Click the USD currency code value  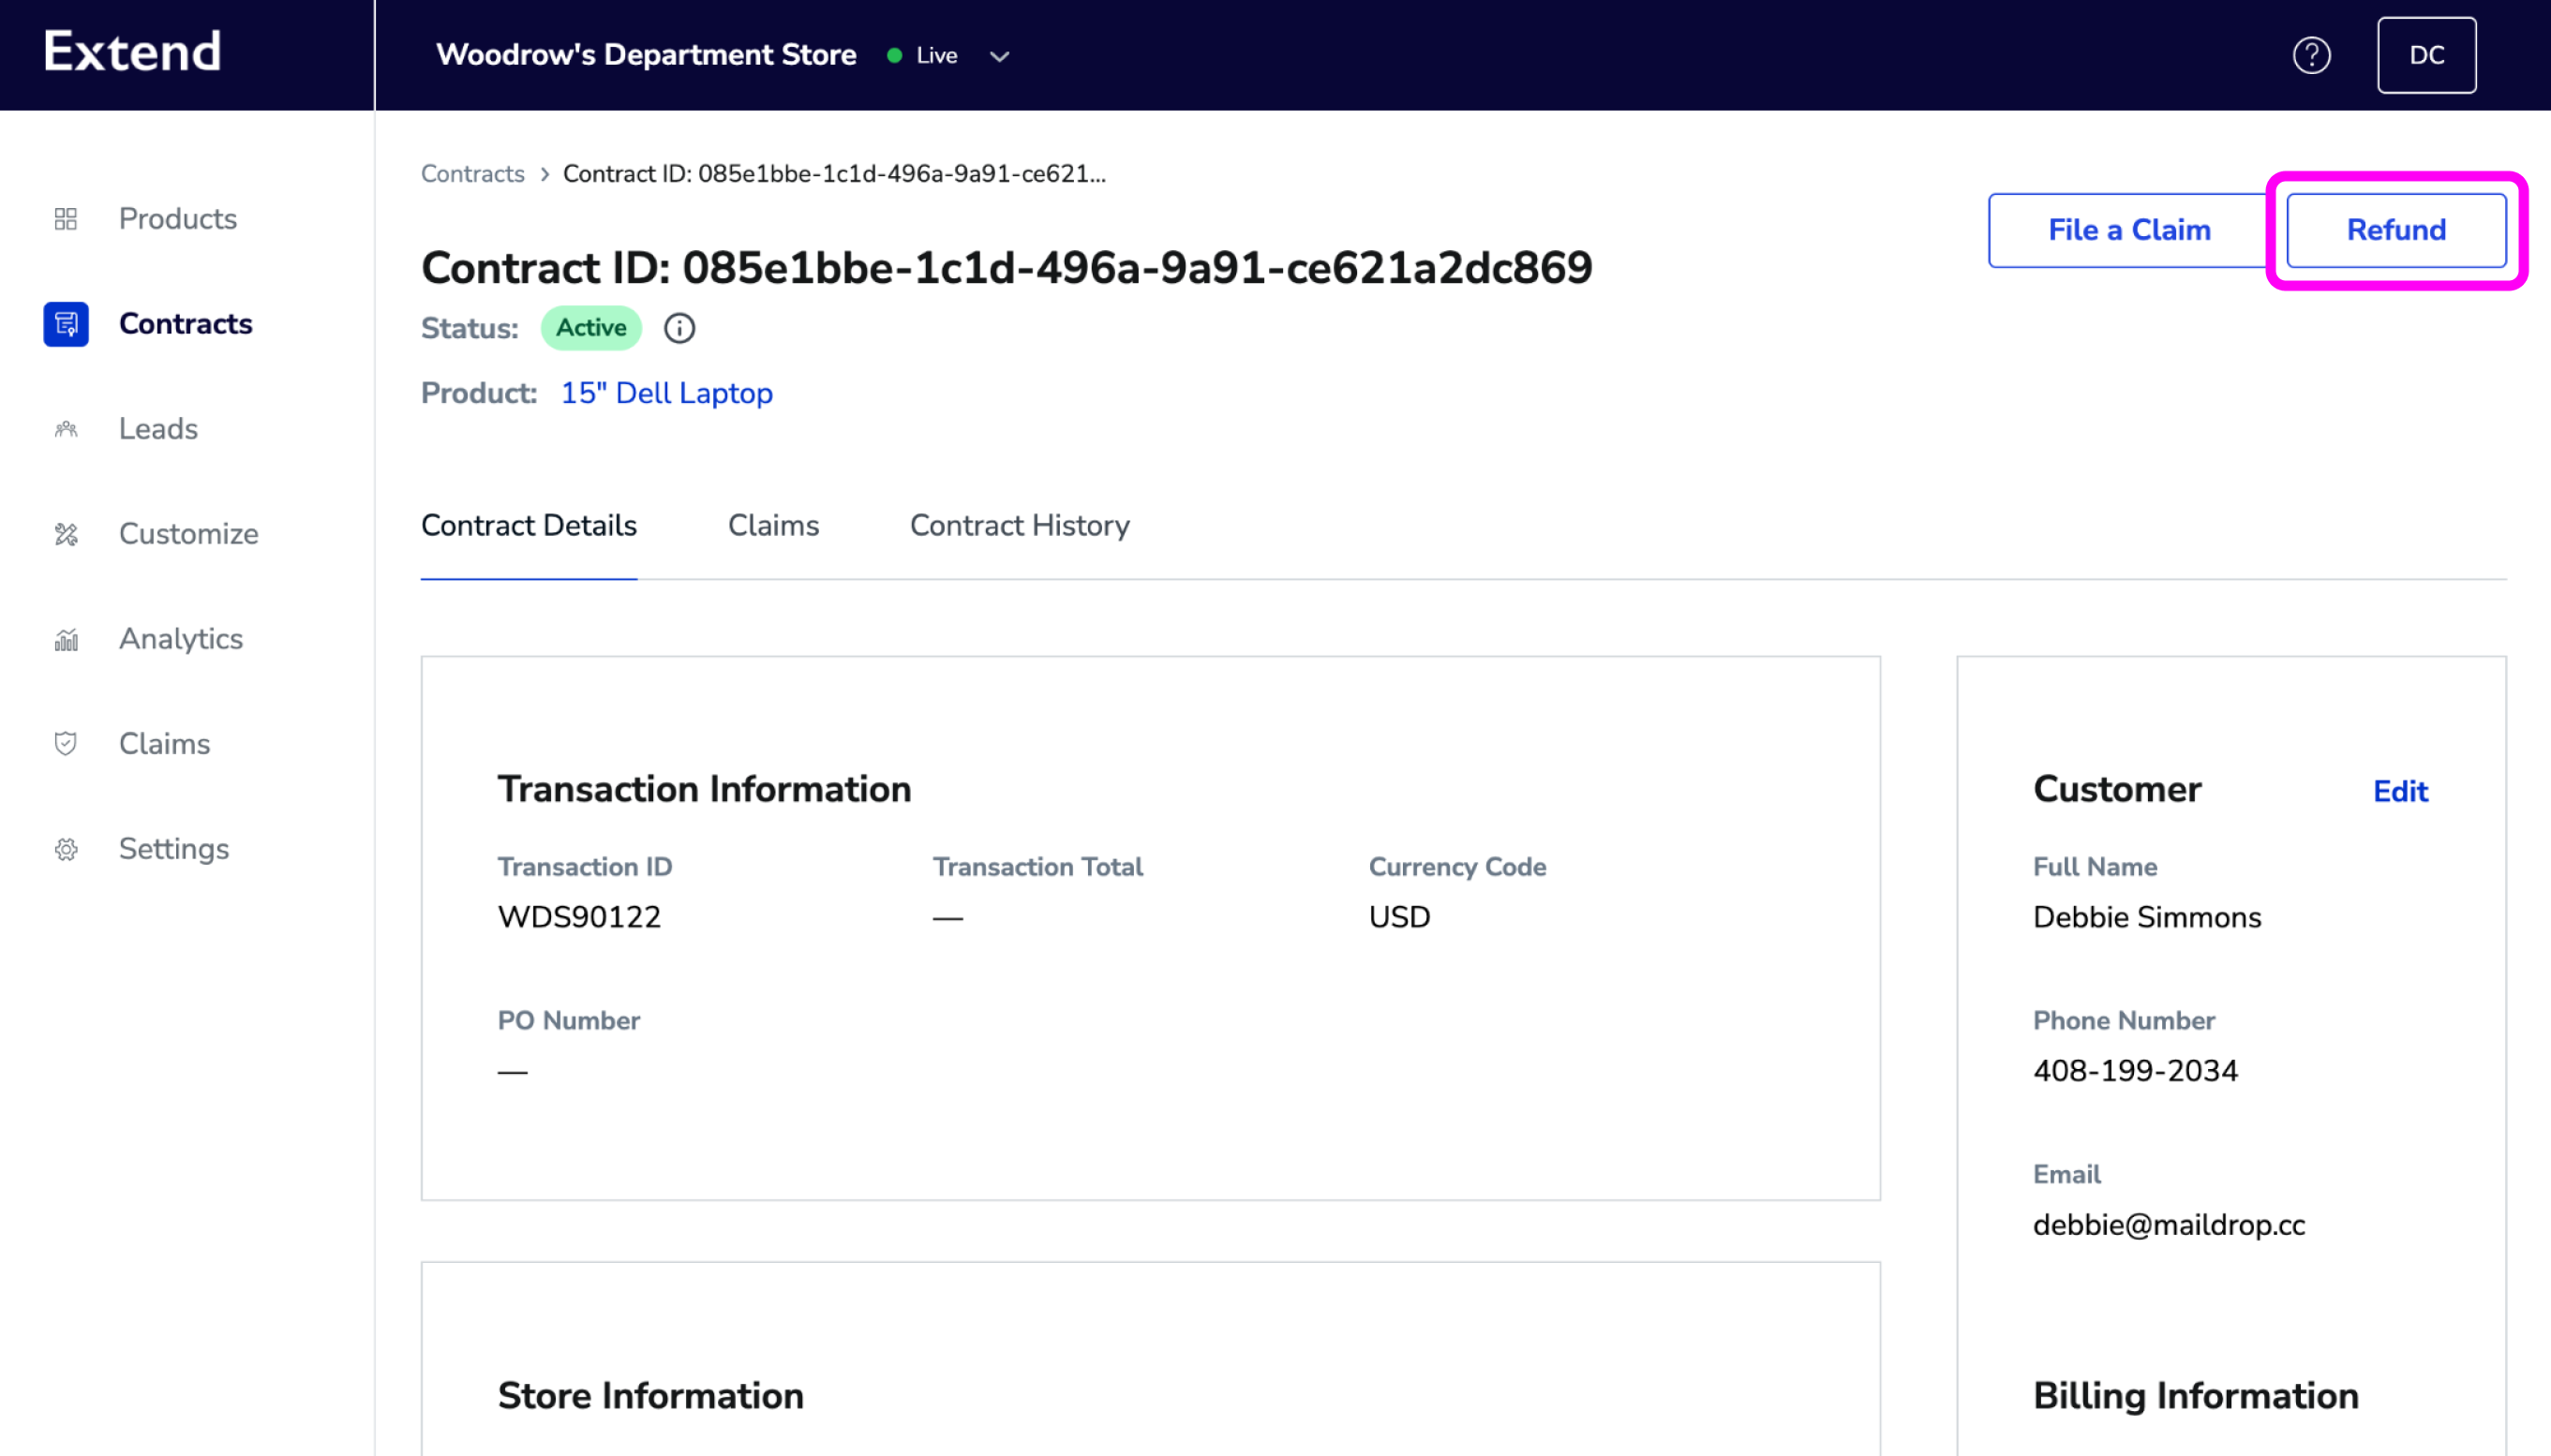pos(1399,917)
